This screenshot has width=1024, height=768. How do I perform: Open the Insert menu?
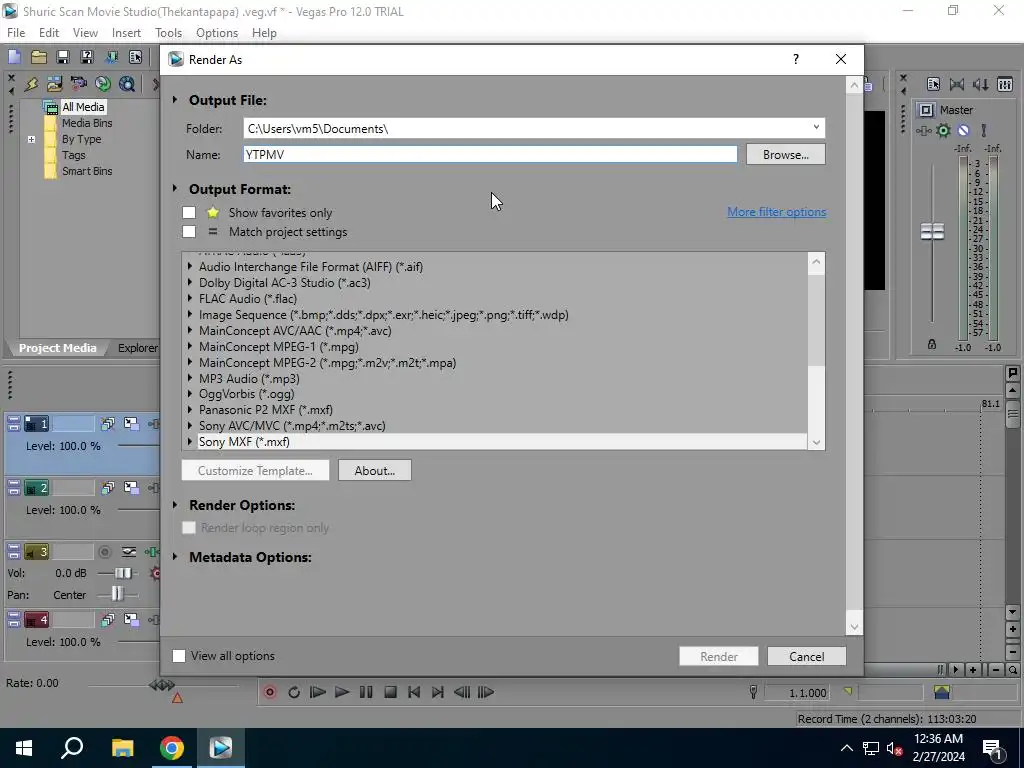(x=126, y=33)
